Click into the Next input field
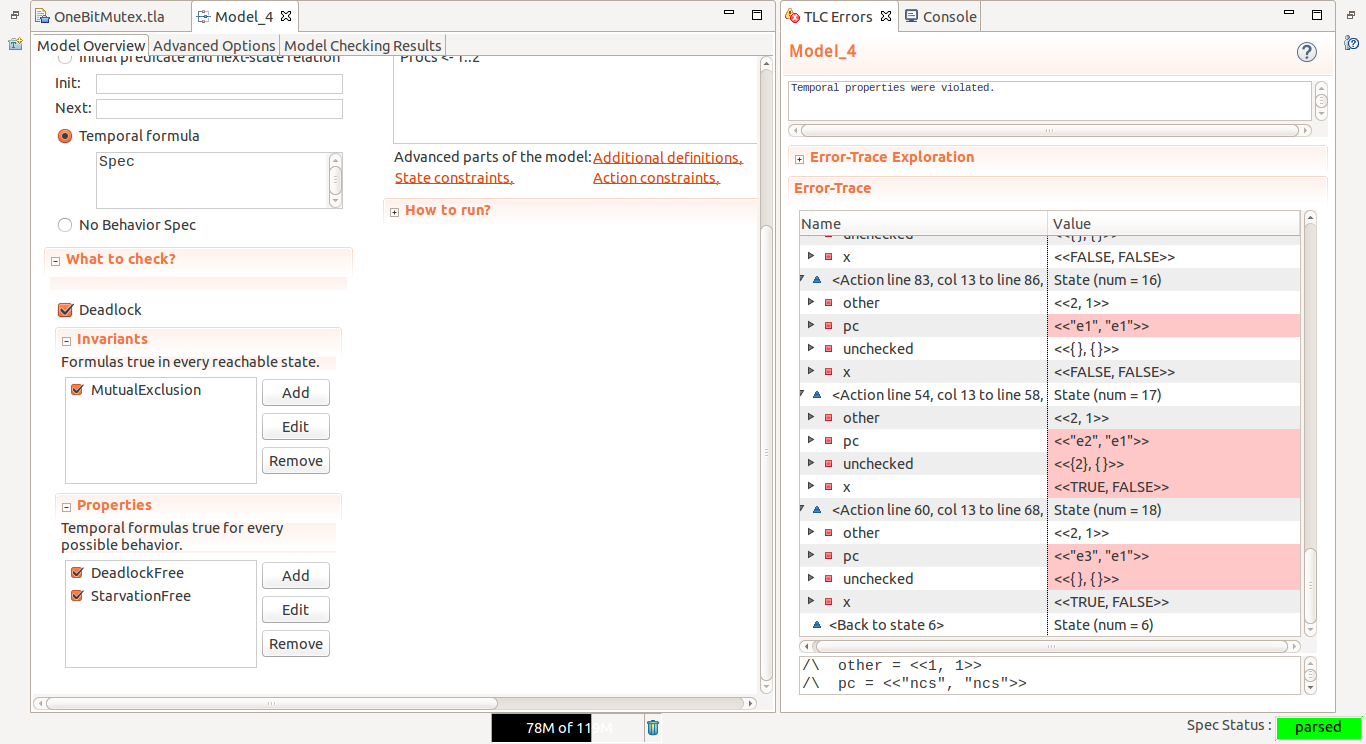 click(x=219, y=108)
